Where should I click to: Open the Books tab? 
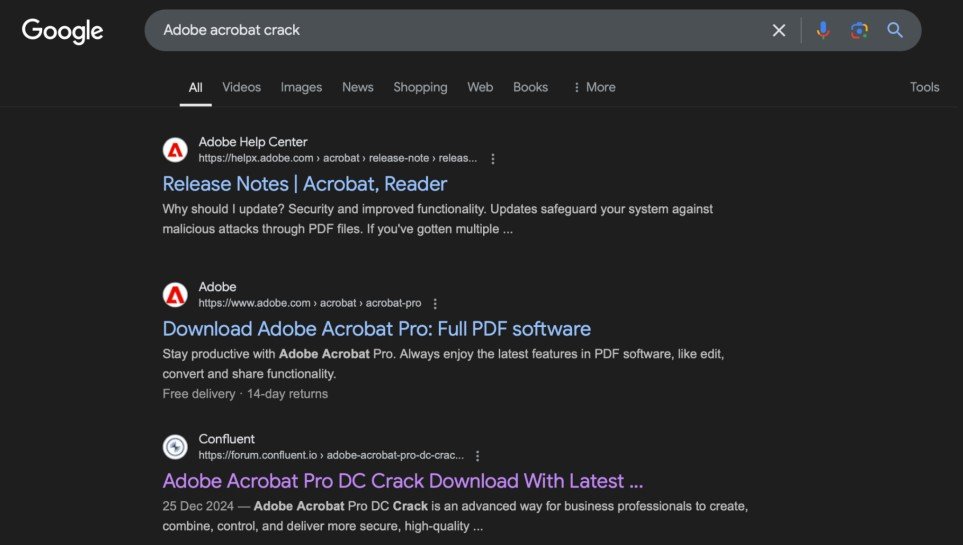pyautogui.click(x=530, y=87)
